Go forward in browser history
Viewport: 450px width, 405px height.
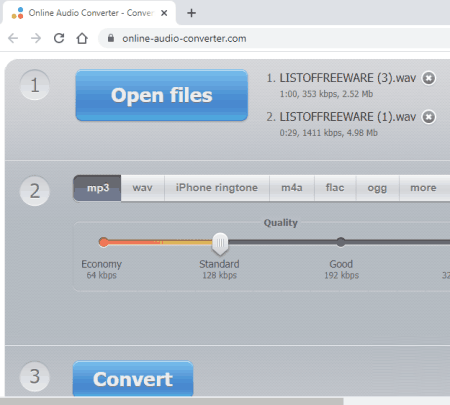(36, 38)
